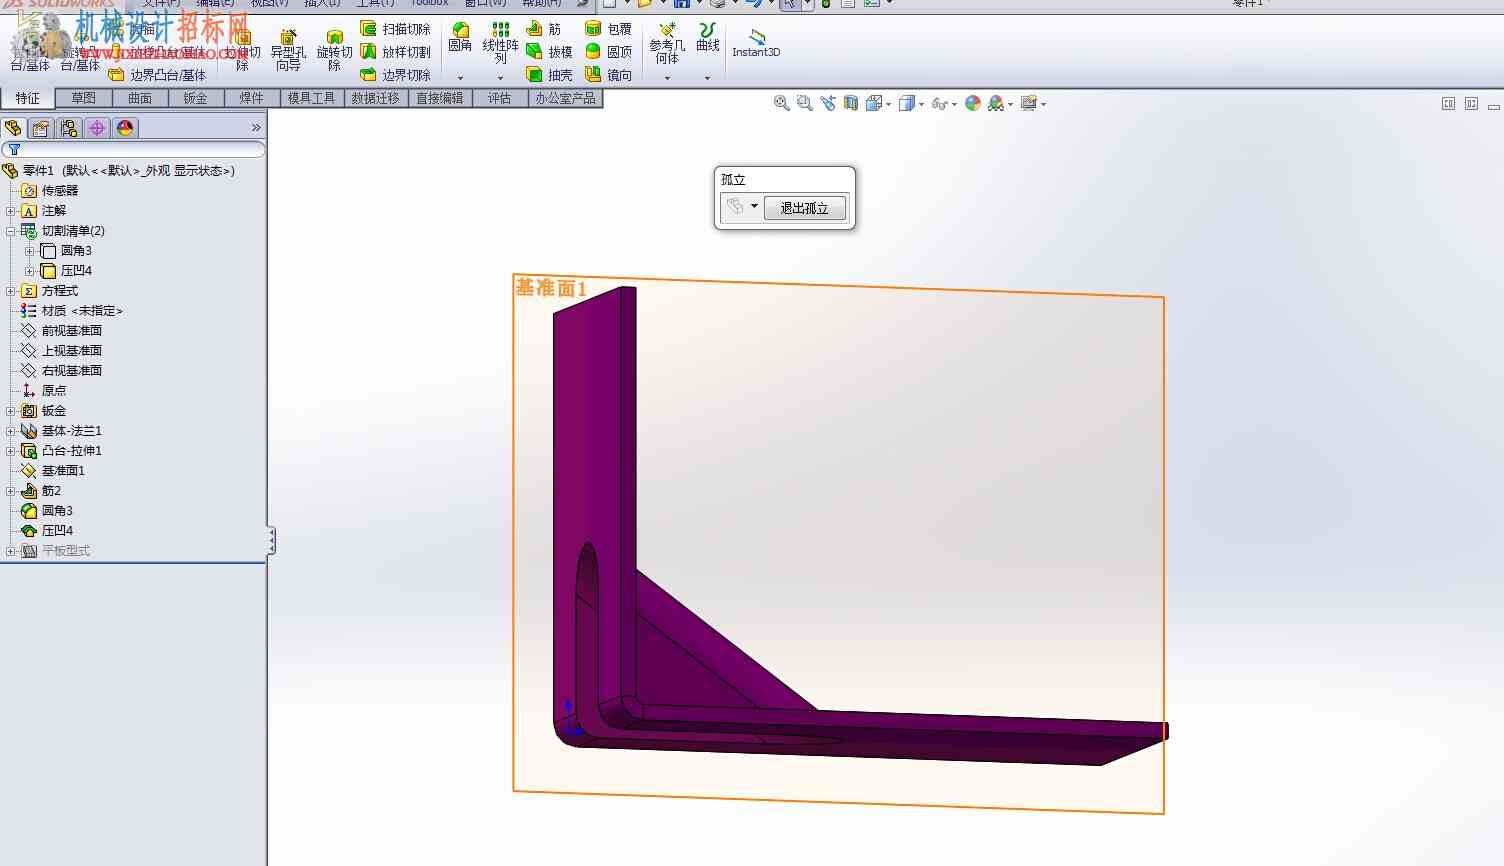Expand the 凸台-拉伸1 feature node
This screenshot has width=1504, height=866.
pos(10,451)
